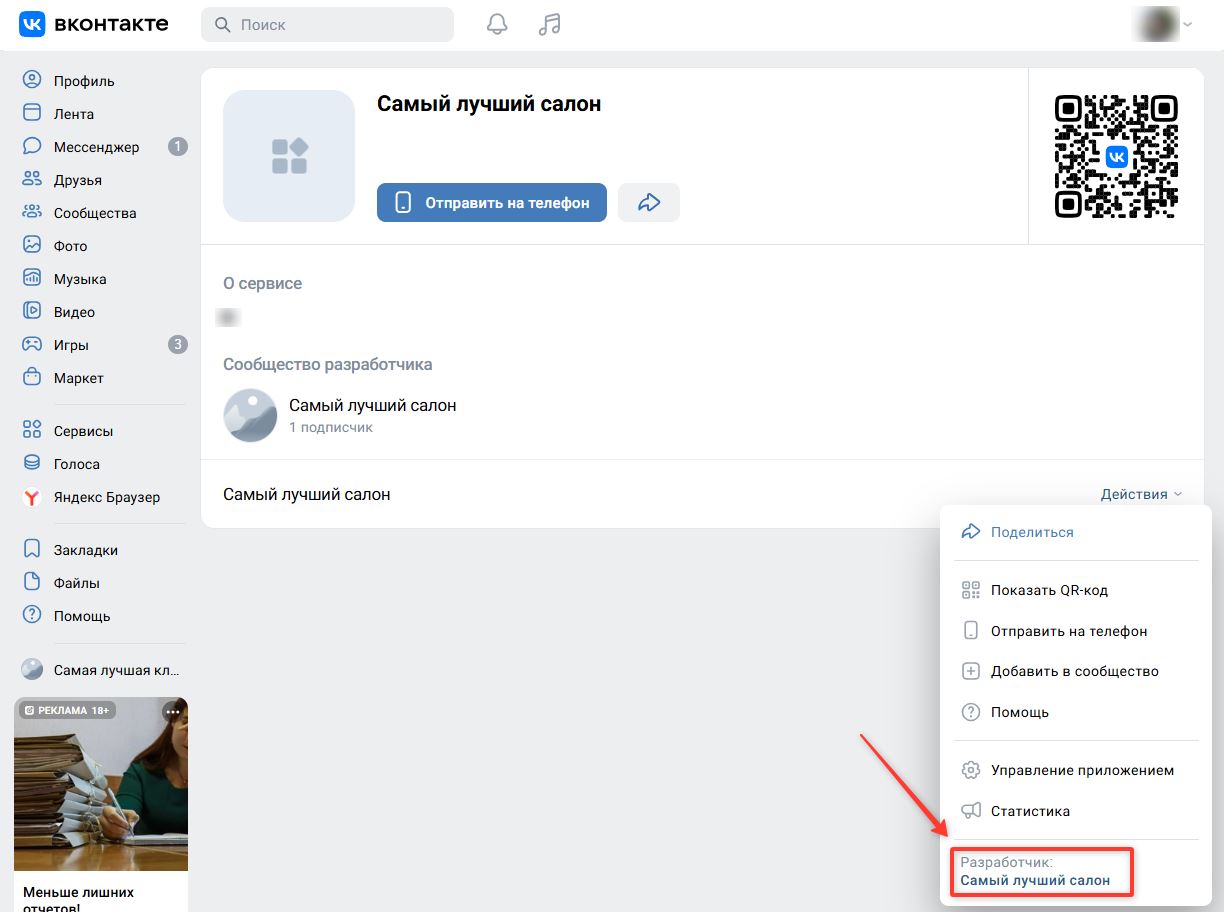1224x912 pixels.
Task: Click the Сообщества sidebar icon
Action: (x=33, y=212)
